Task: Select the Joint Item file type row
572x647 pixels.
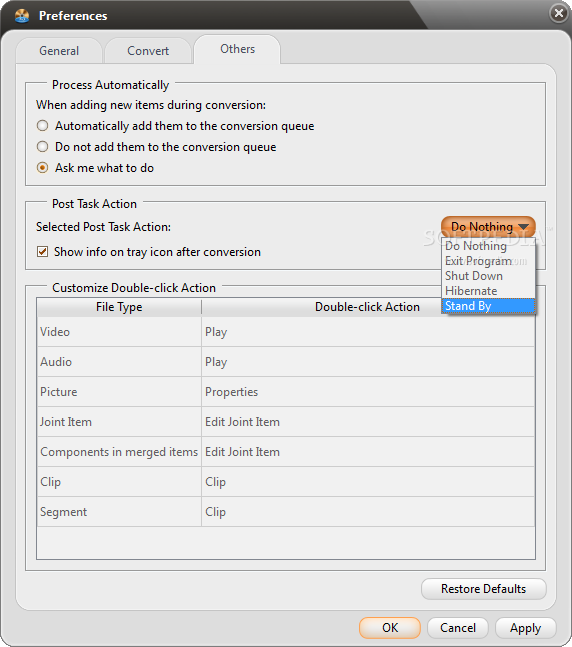Action: (x=119, y=422)
